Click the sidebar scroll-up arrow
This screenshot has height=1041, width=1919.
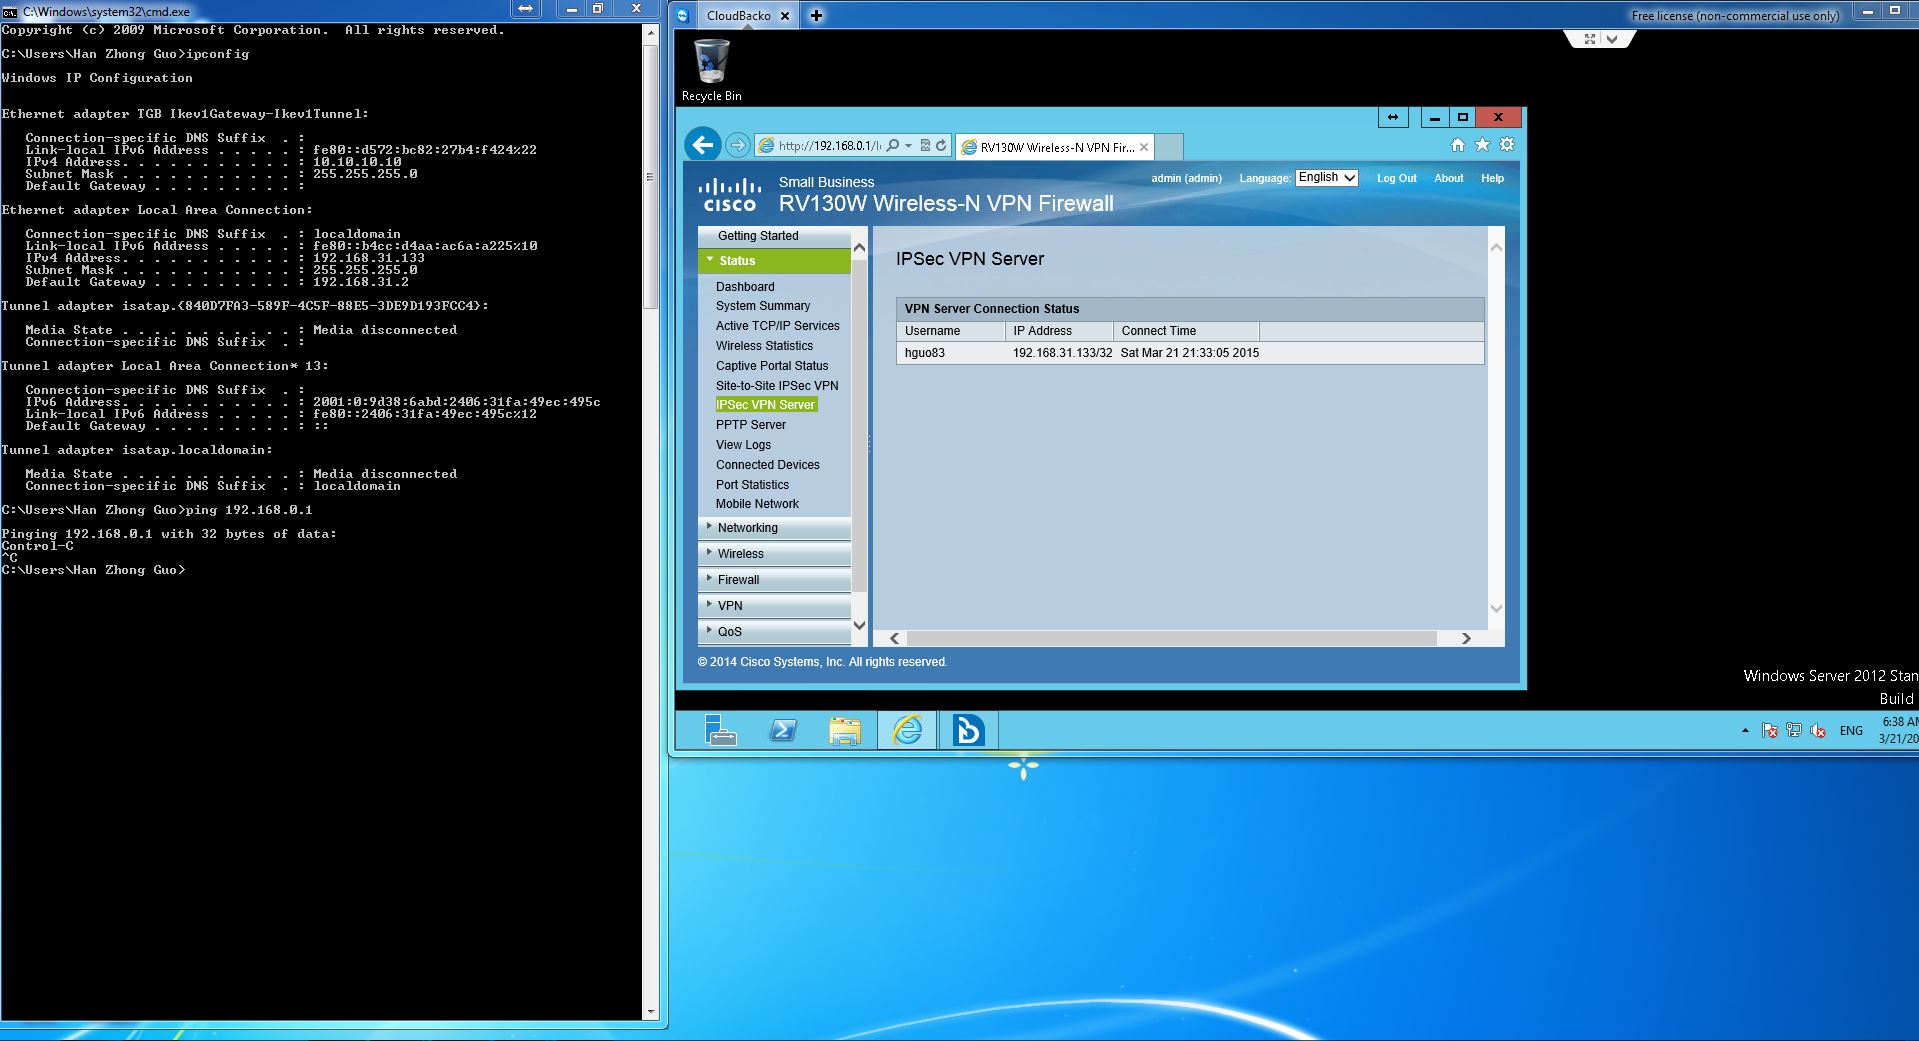click(859, 246)
